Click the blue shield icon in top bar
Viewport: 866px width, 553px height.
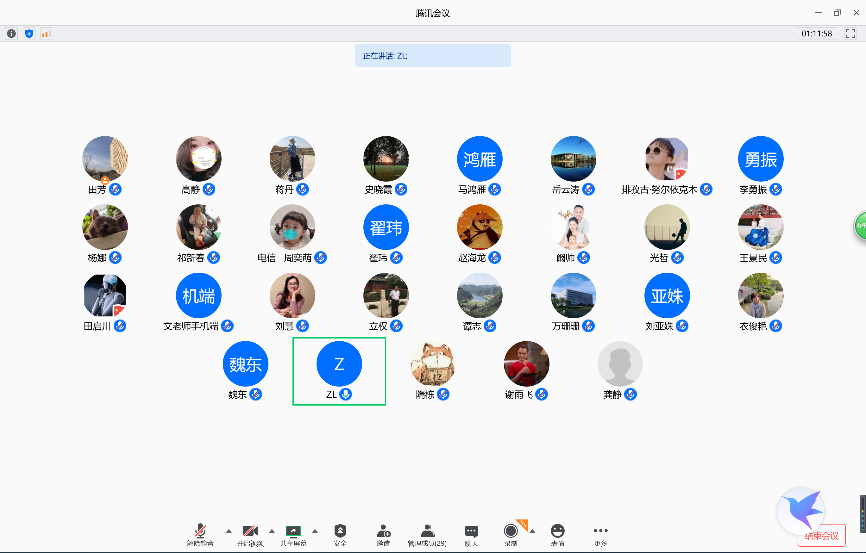pos(29,33)
